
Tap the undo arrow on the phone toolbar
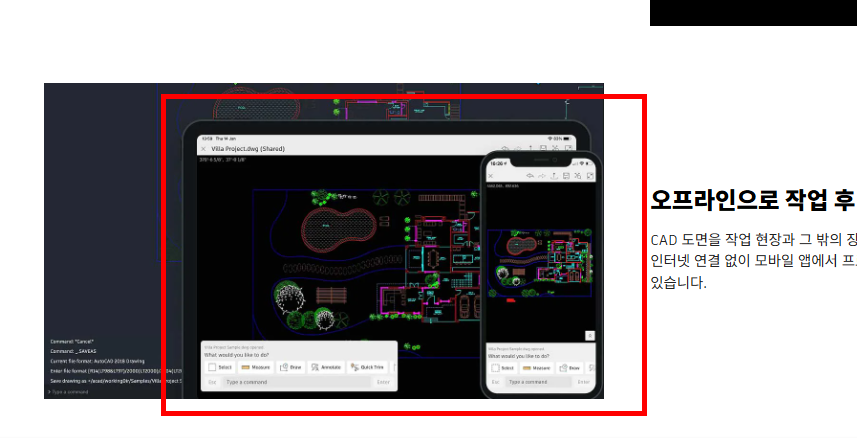pos(530,176)
